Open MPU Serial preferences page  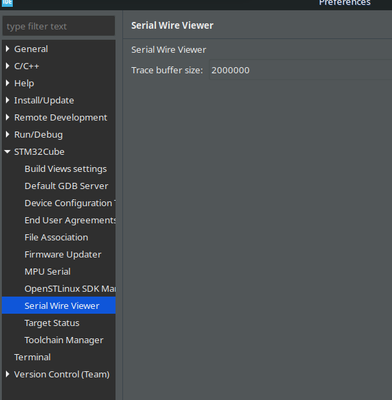pyautogui.click(x=47, y=272)
